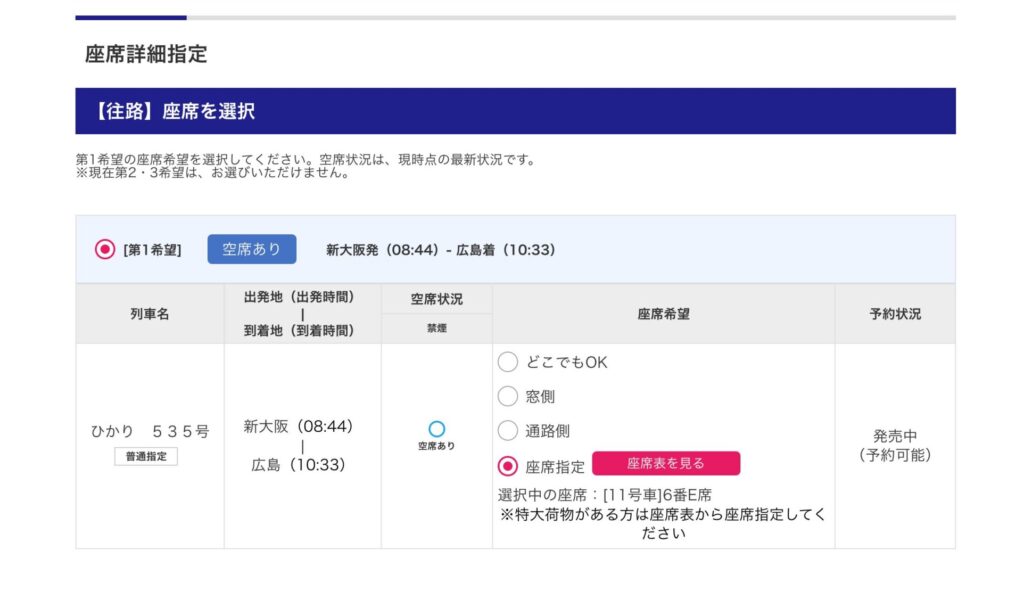Select the 座席指定 radio option
This screenshot has width=1024, height=591.
click(x=508, y=466)
